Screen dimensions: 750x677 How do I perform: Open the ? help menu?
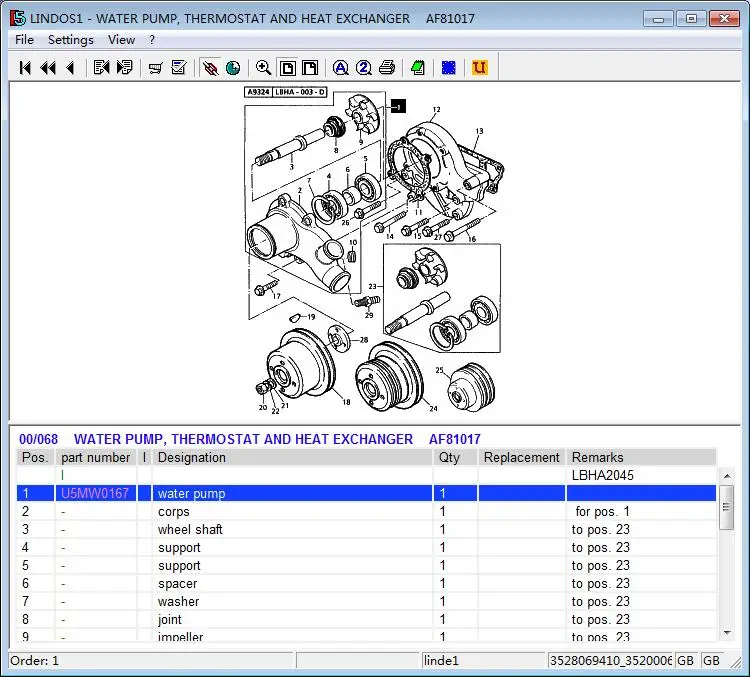[x=152, y=40]
